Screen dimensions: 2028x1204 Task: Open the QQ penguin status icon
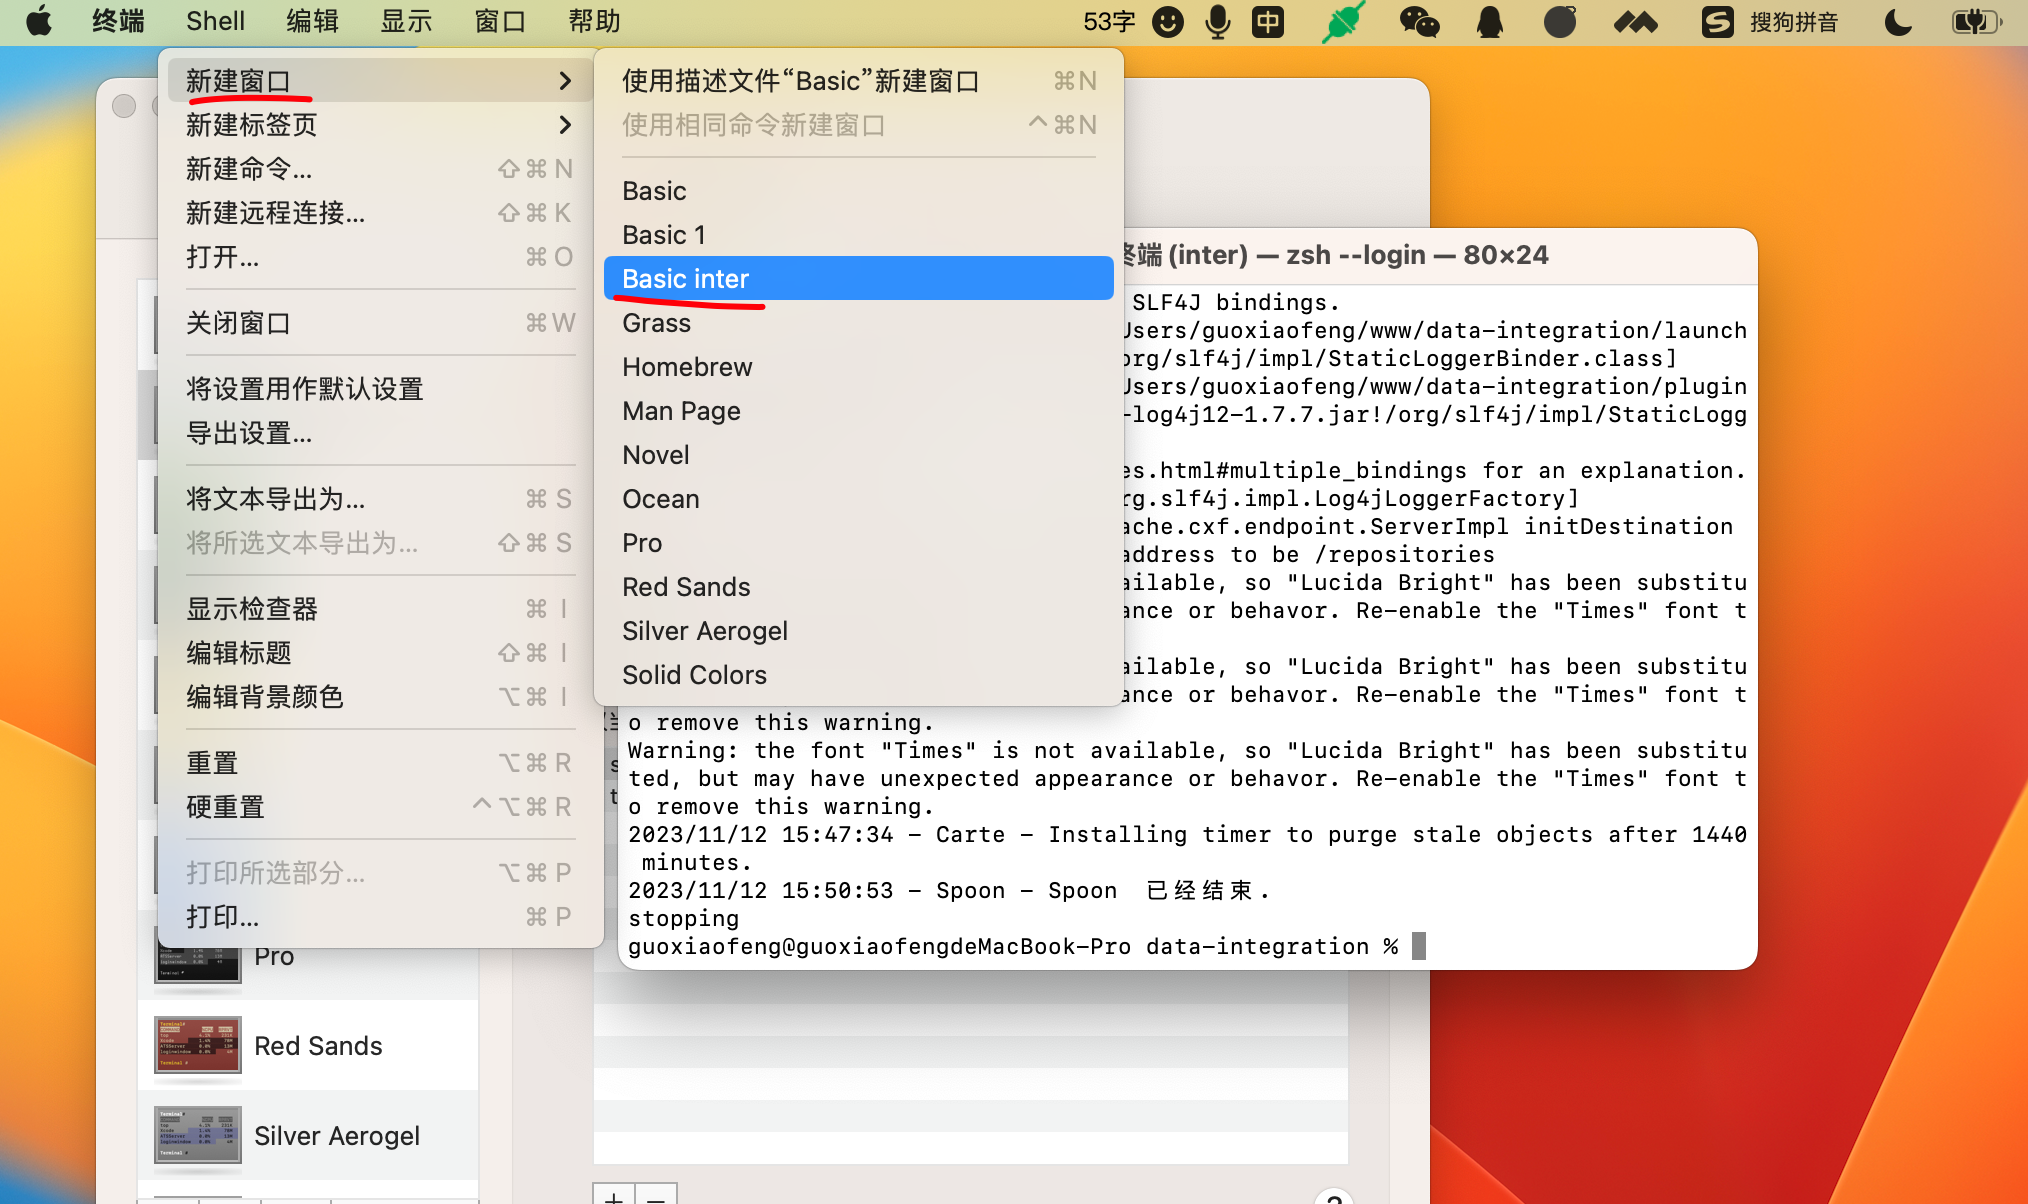tap(1489, 21)
